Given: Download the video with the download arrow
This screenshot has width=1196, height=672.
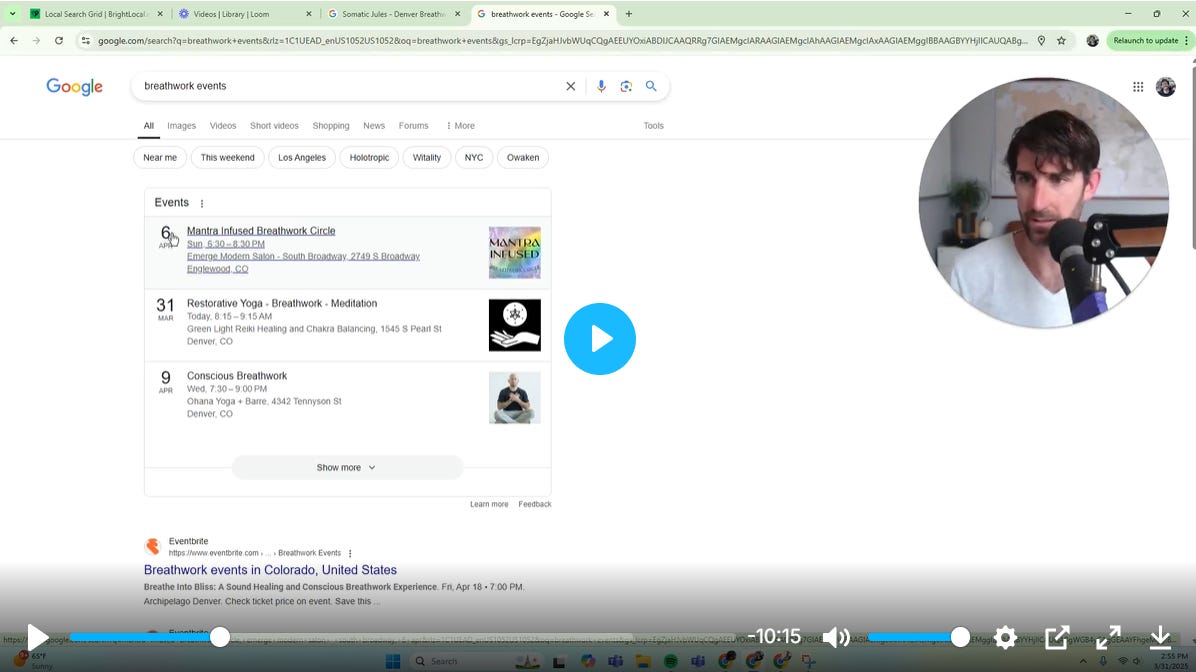Looking at the screenshot, I should click(1160, 637).
